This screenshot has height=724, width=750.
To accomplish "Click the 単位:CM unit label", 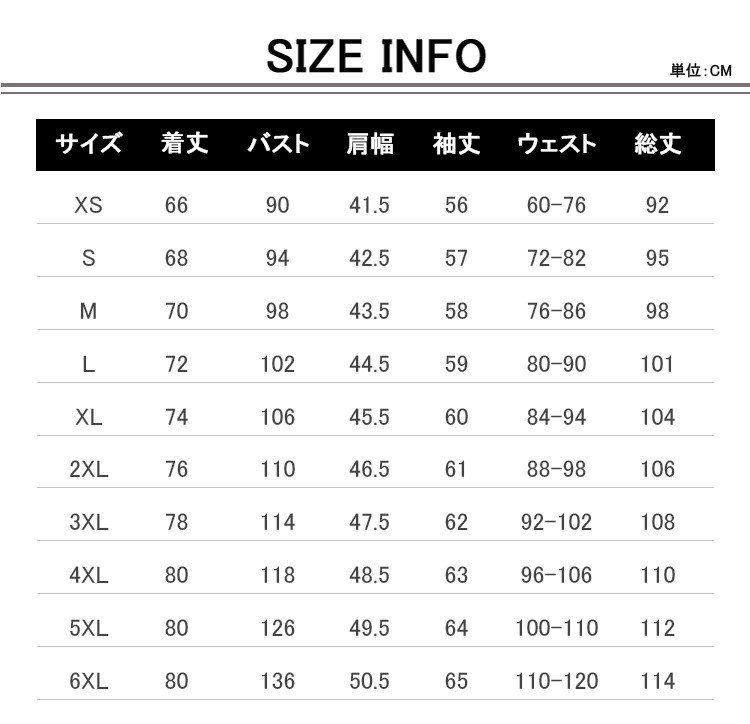I will [x=700, y=71].
